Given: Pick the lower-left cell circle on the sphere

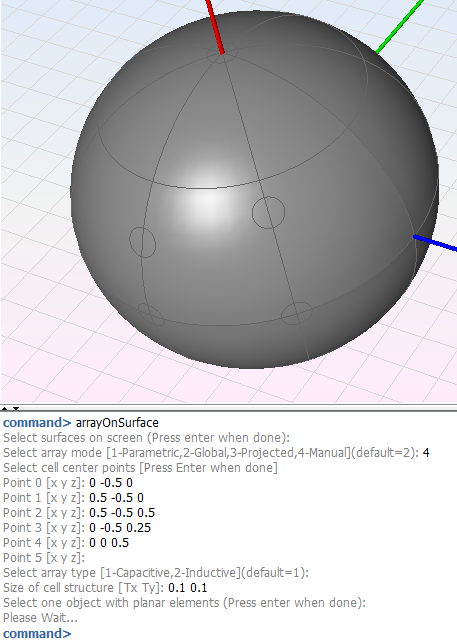Looking at the screenshot, I should coord(151,314).
